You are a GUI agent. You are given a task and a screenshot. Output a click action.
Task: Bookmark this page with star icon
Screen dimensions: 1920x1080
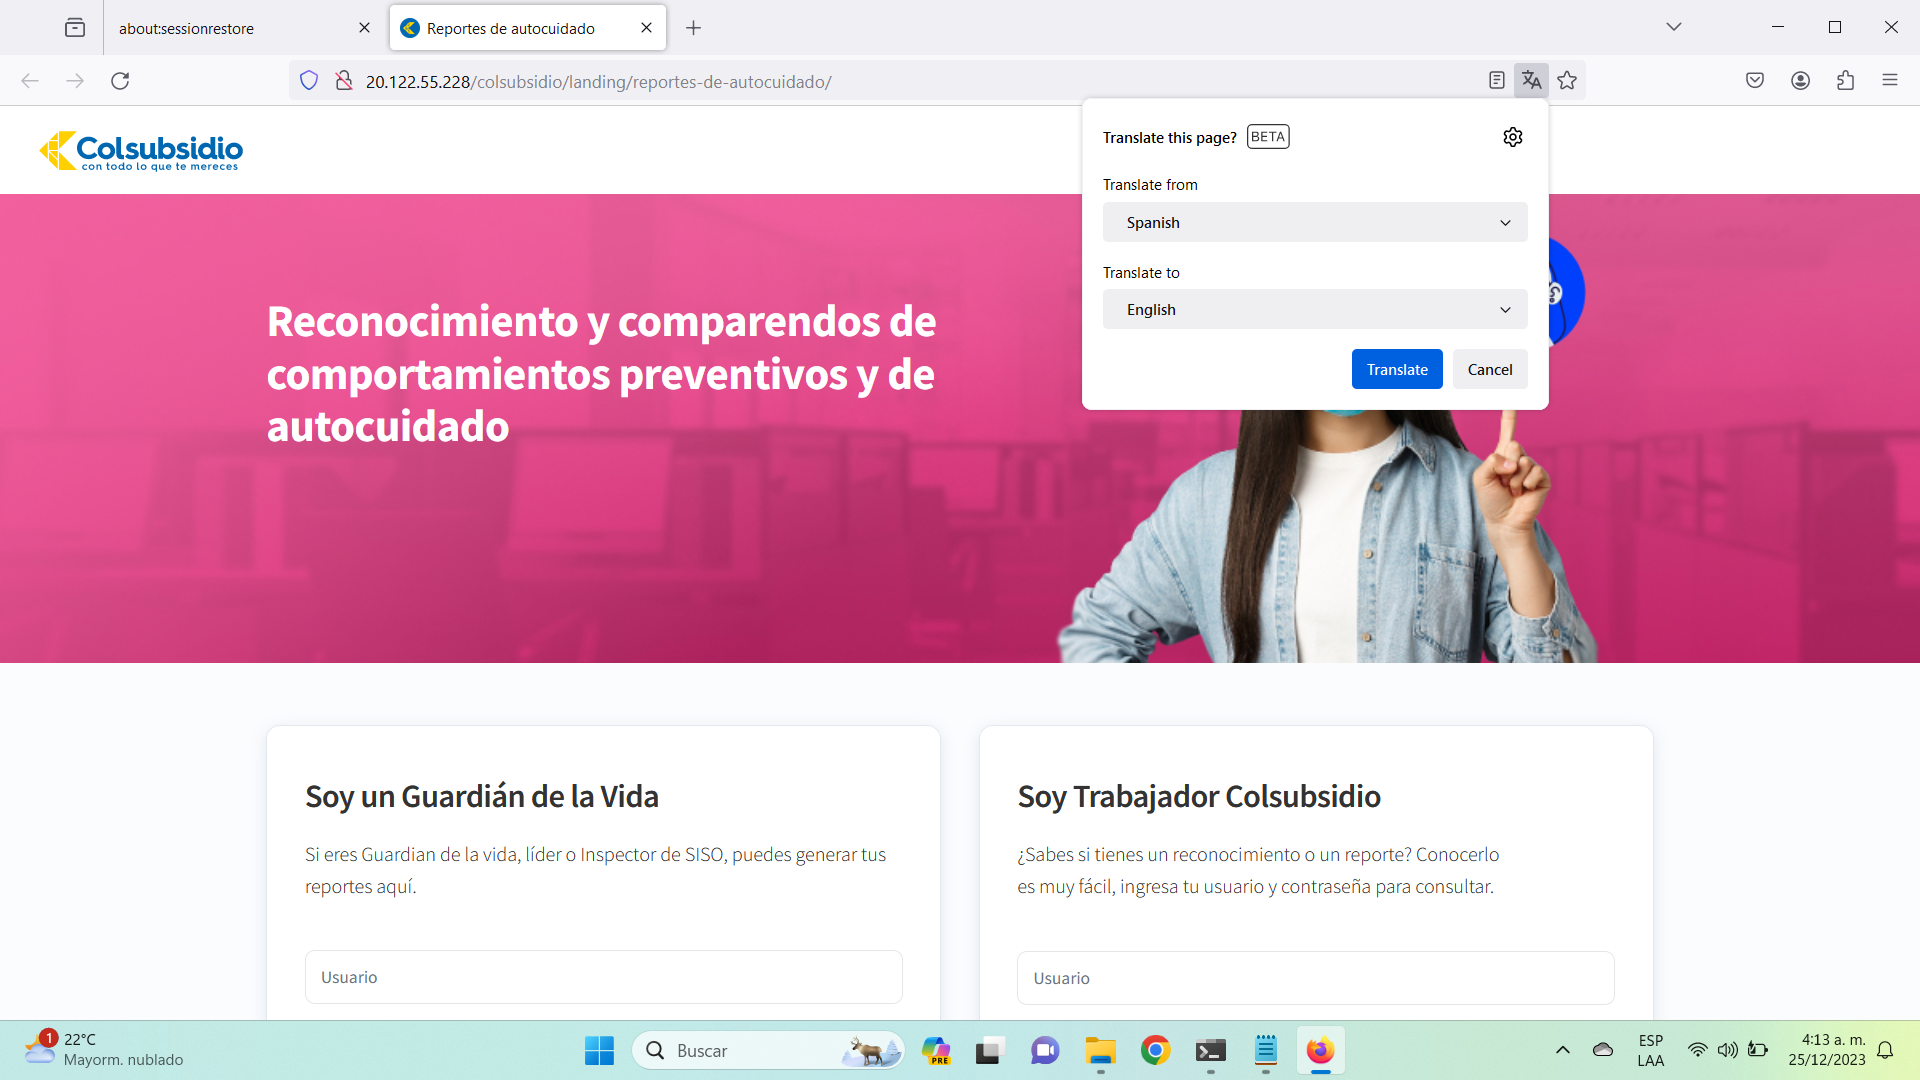coord(1567,80)
